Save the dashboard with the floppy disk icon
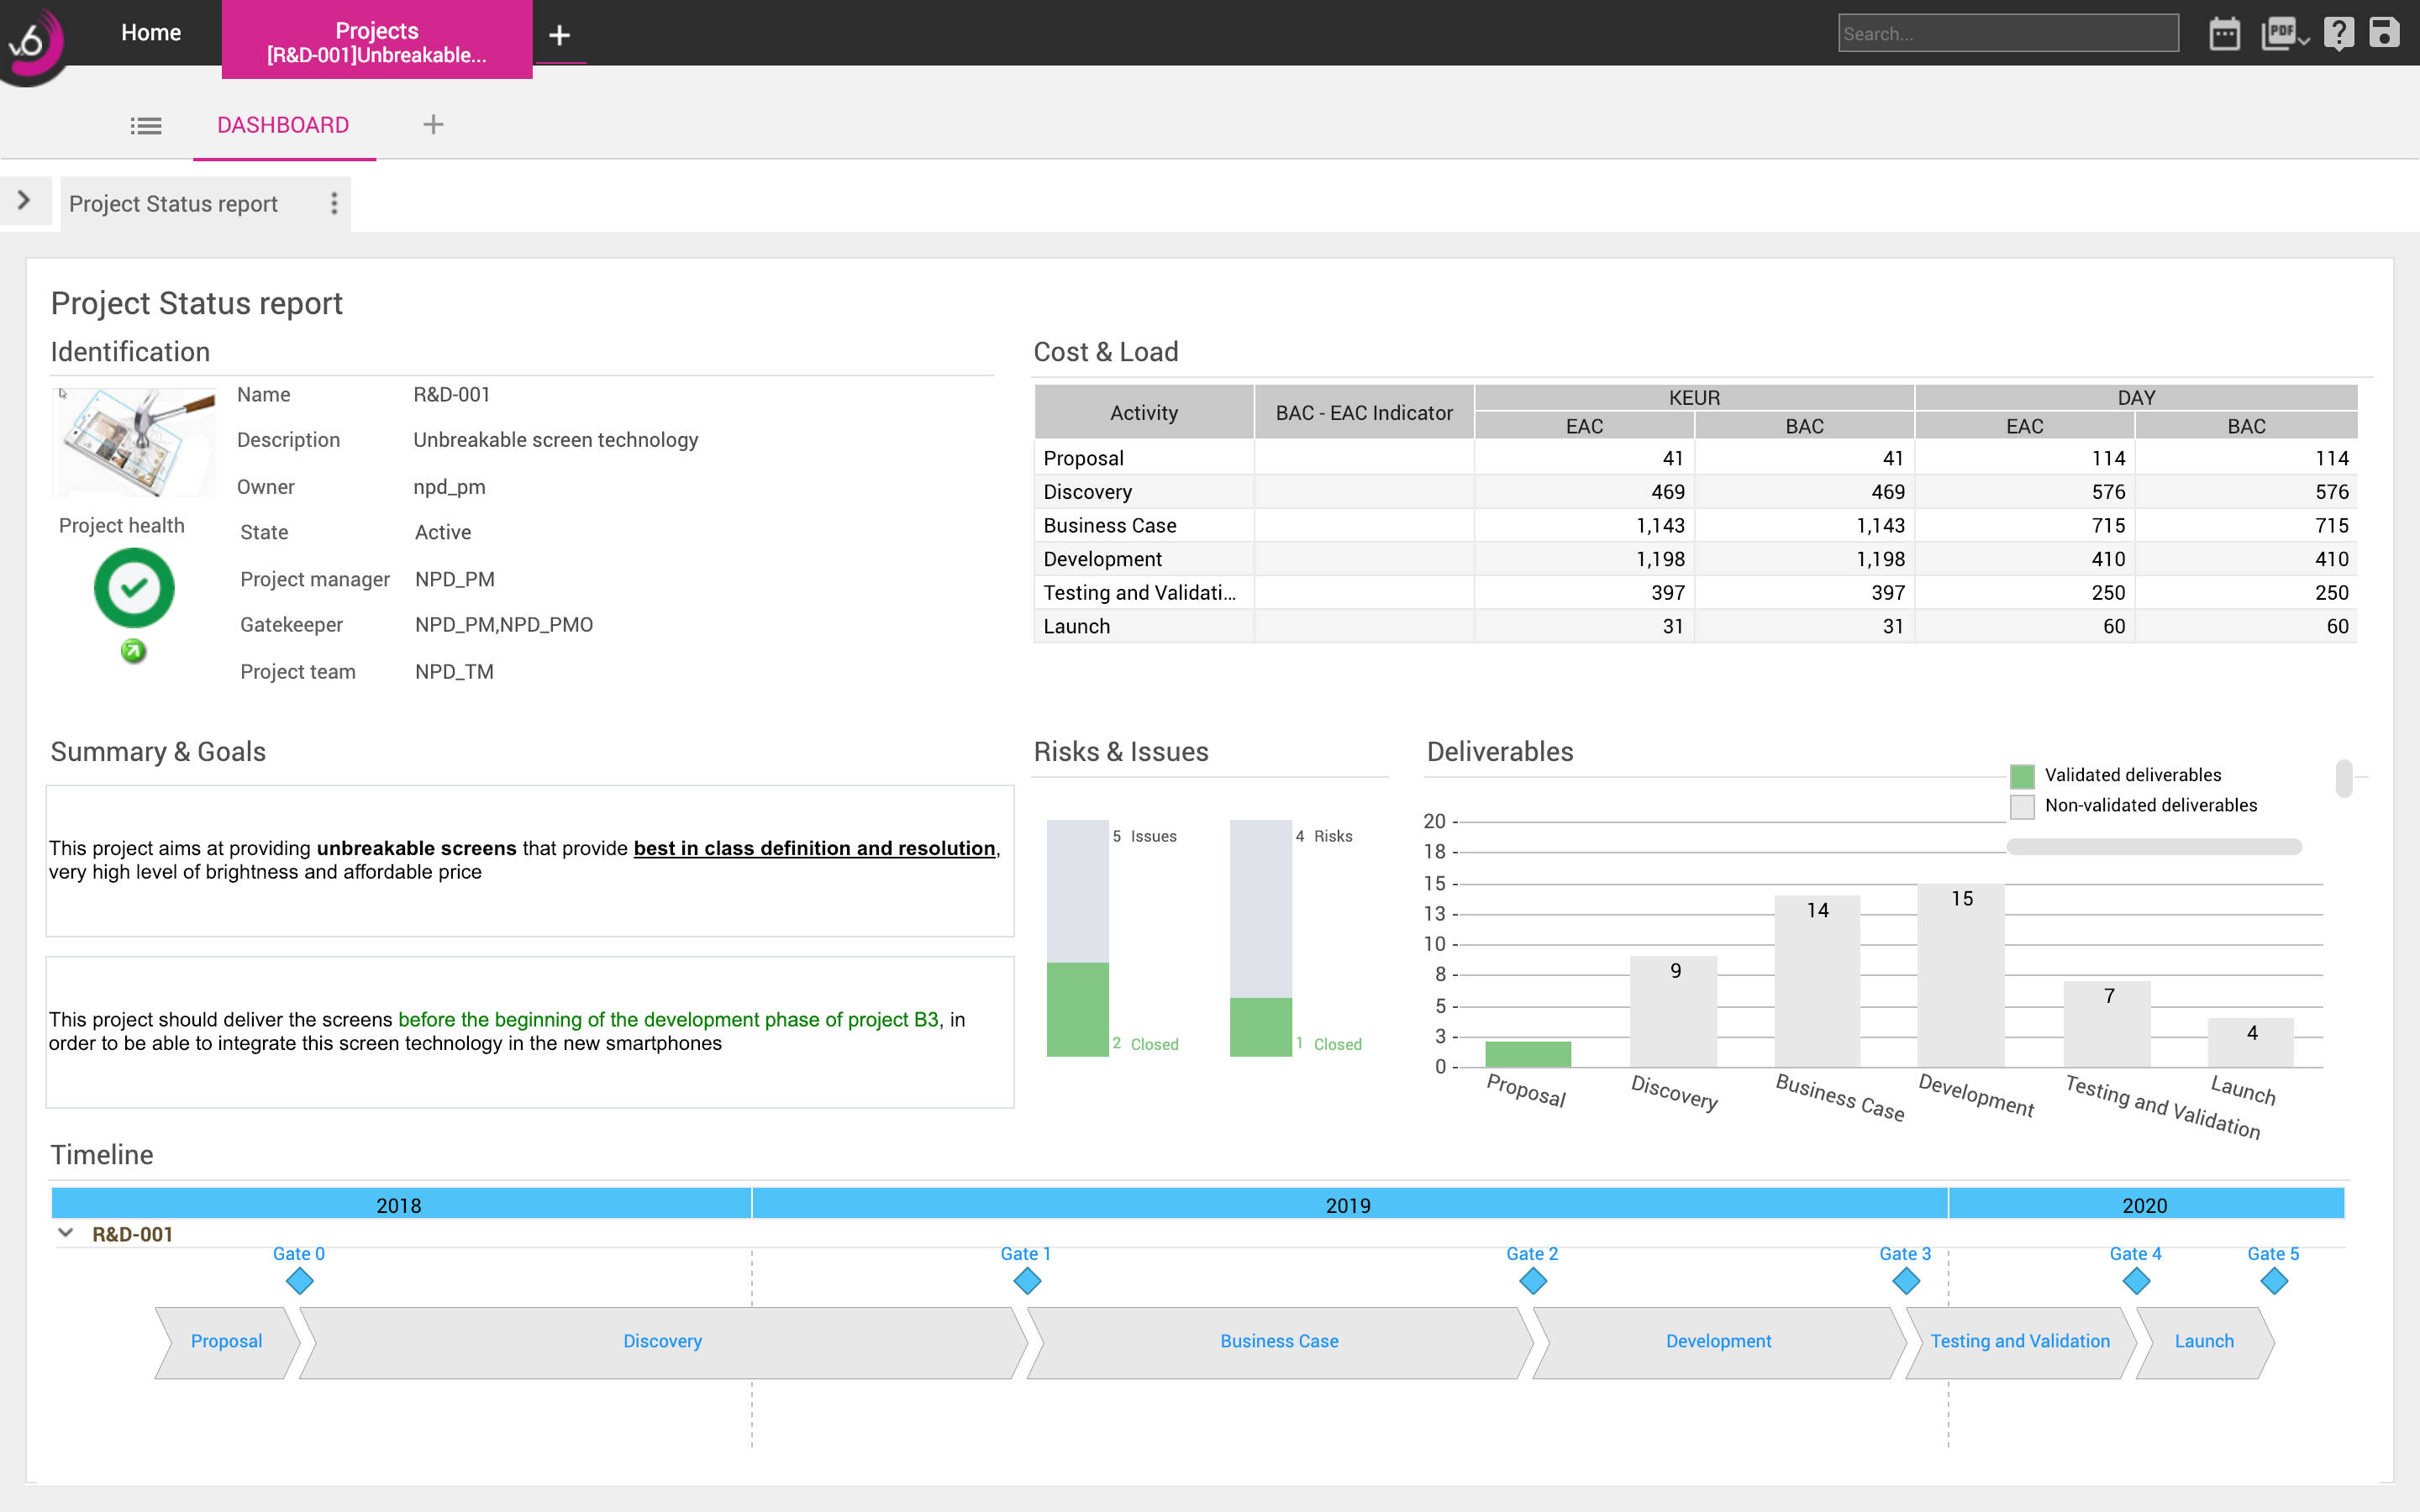This screenshot has width=2420, height=1512. click(2385, 32)
